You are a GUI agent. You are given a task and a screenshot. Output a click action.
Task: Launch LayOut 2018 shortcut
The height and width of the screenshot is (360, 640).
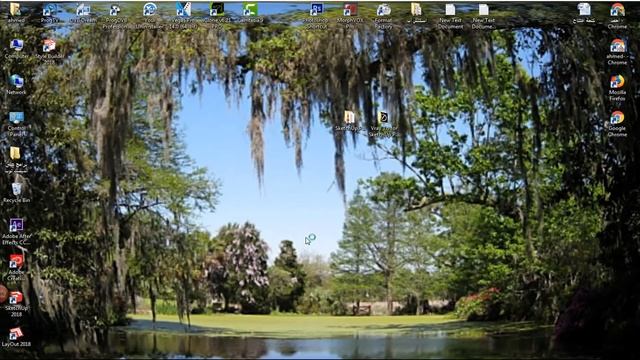[16, 337]
